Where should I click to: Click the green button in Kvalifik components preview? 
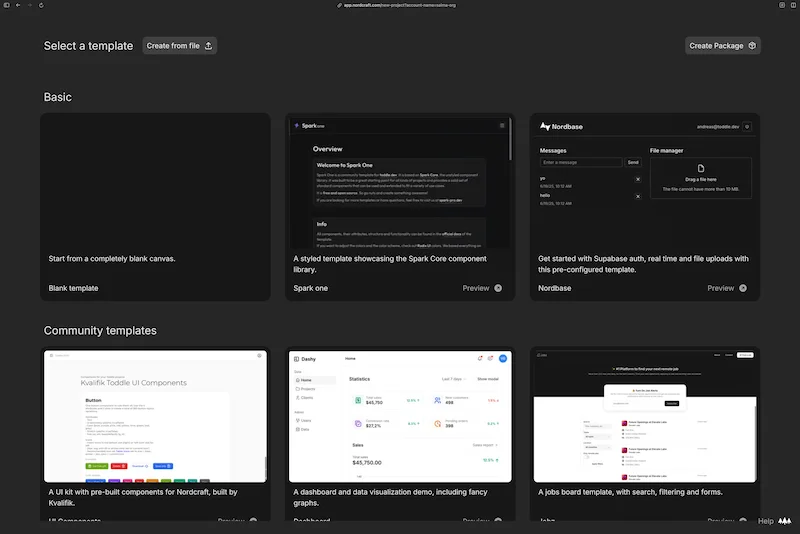pos(97,466)
